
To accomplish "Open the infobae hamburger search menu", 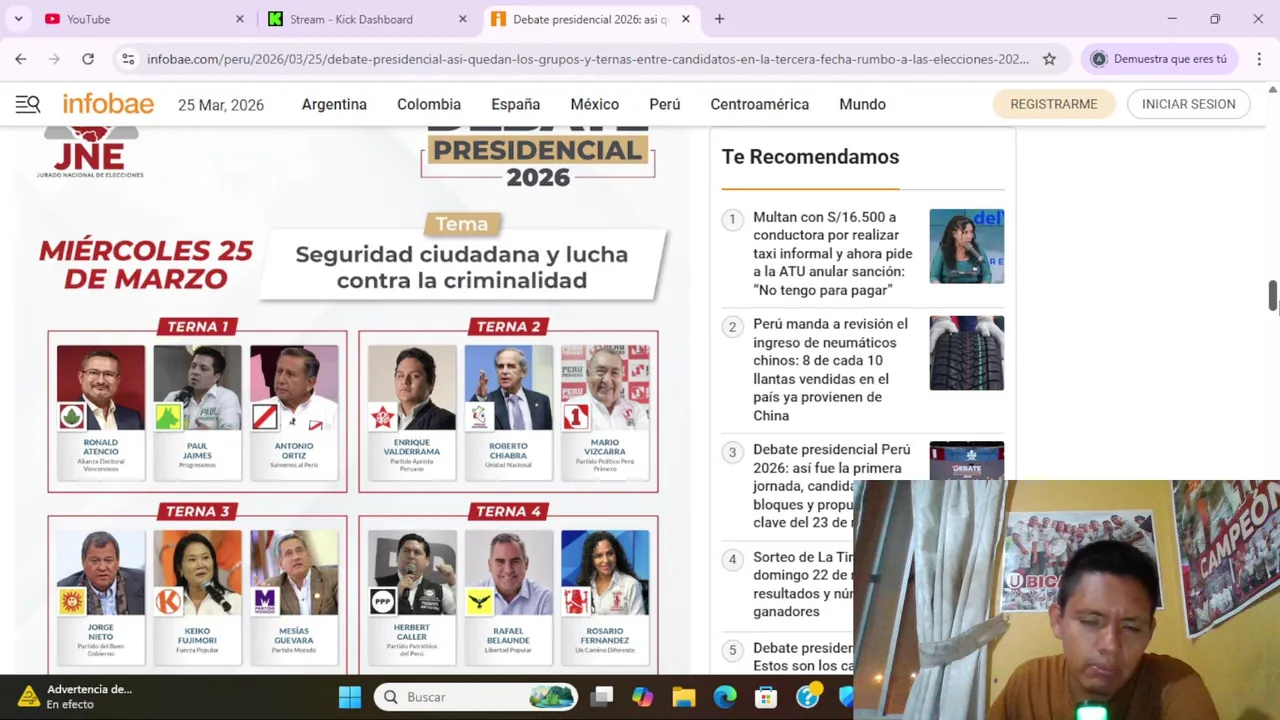I will point(27,104).
